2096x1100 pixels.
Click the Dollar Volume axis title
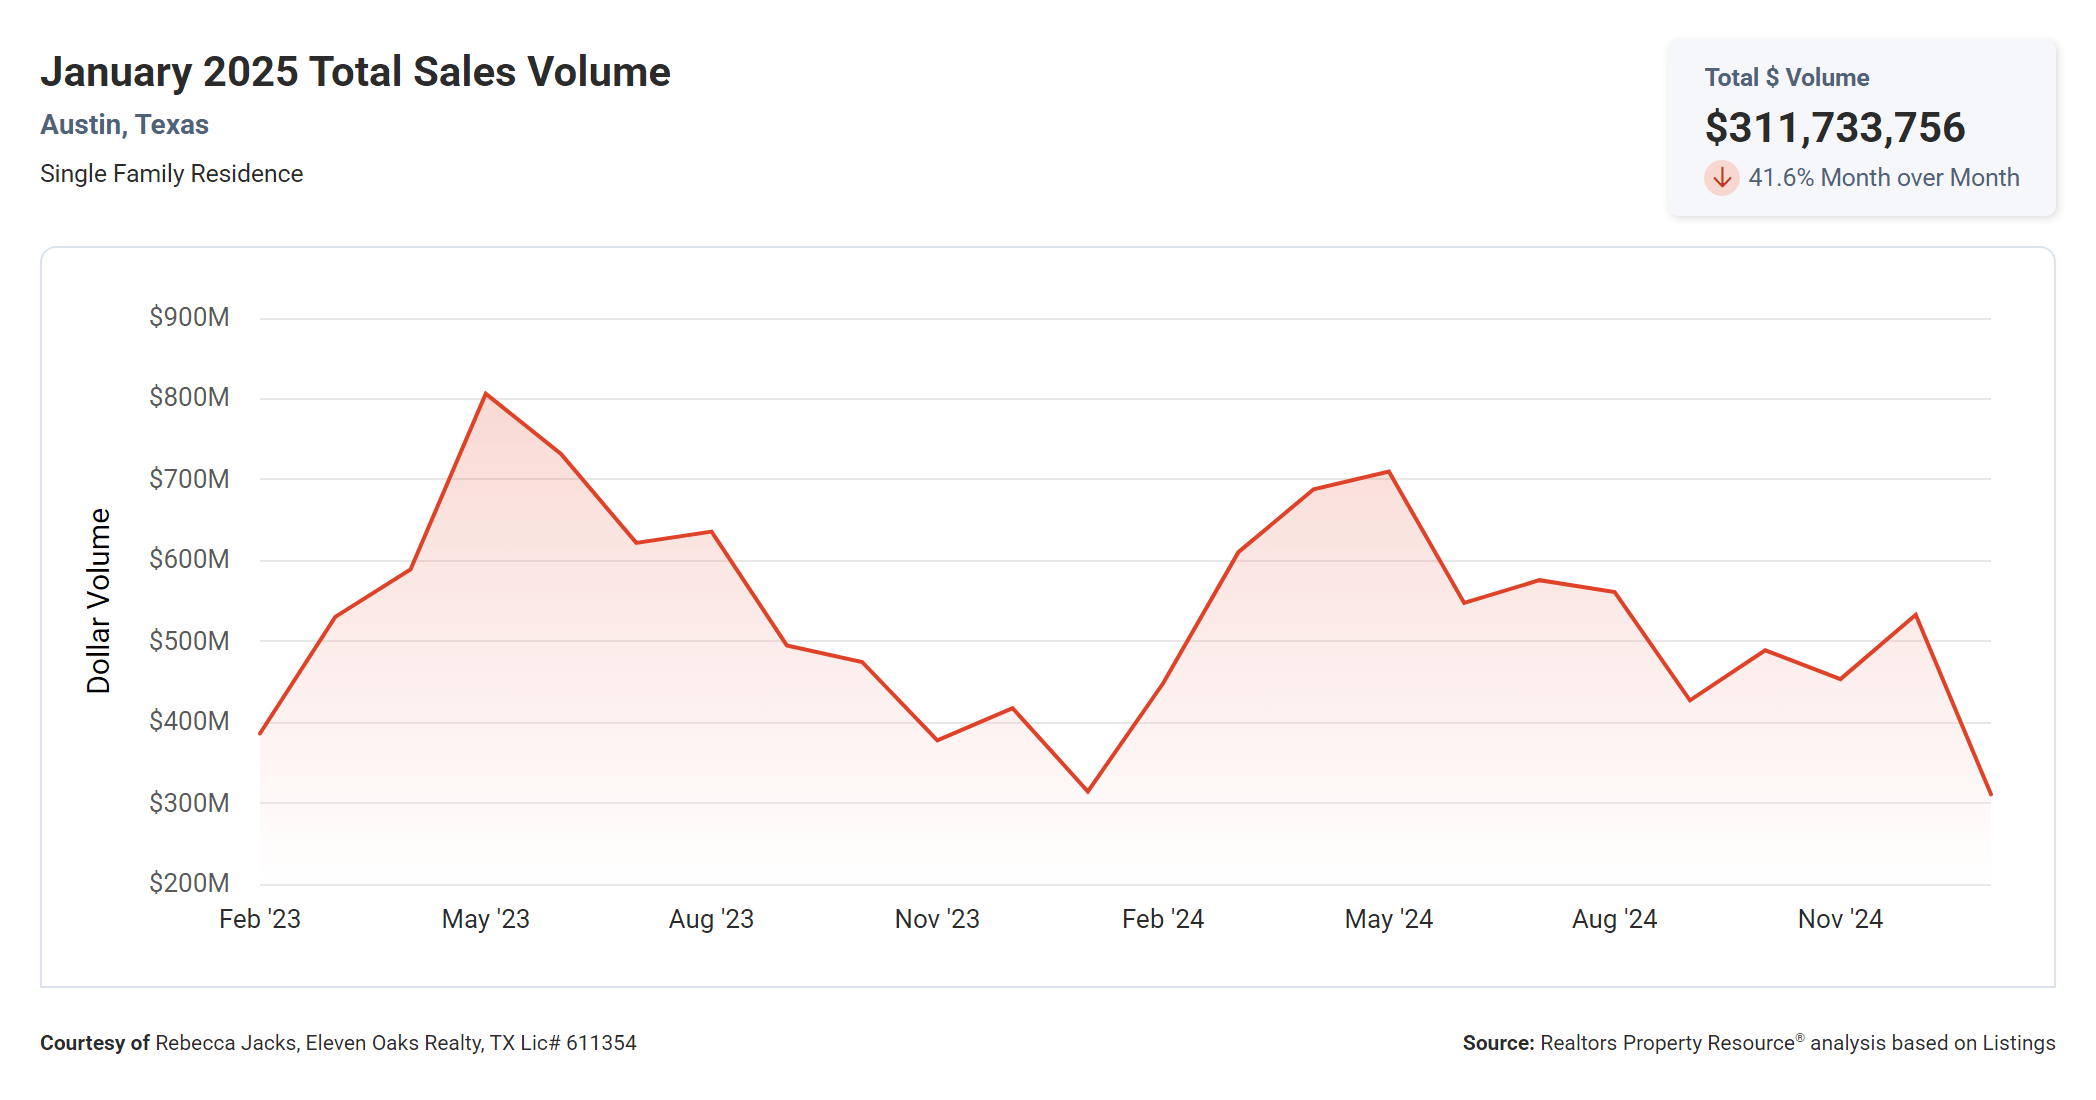[98, 600]
